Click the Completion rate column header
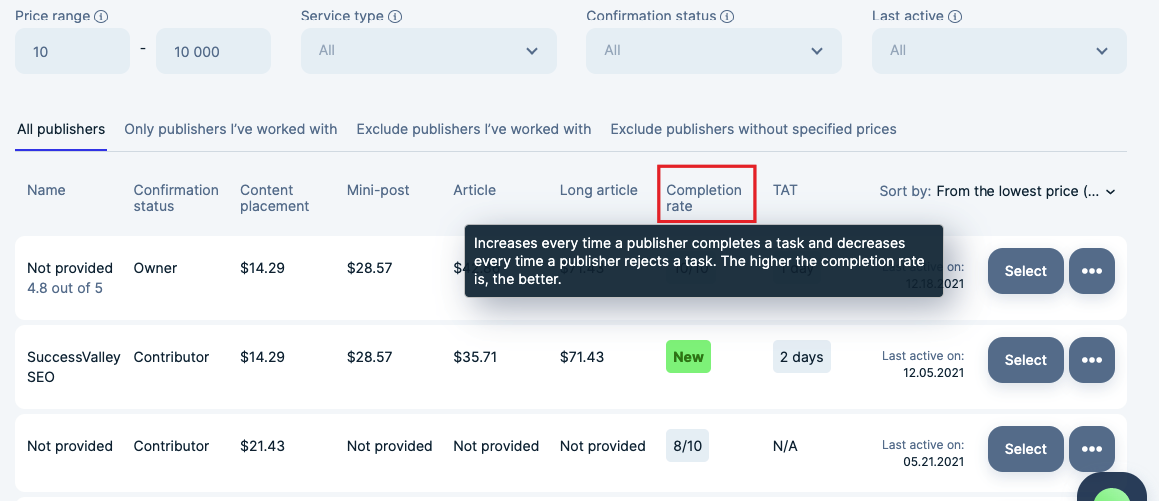Viewport: 1159px width, 501px height. (704, 198)
